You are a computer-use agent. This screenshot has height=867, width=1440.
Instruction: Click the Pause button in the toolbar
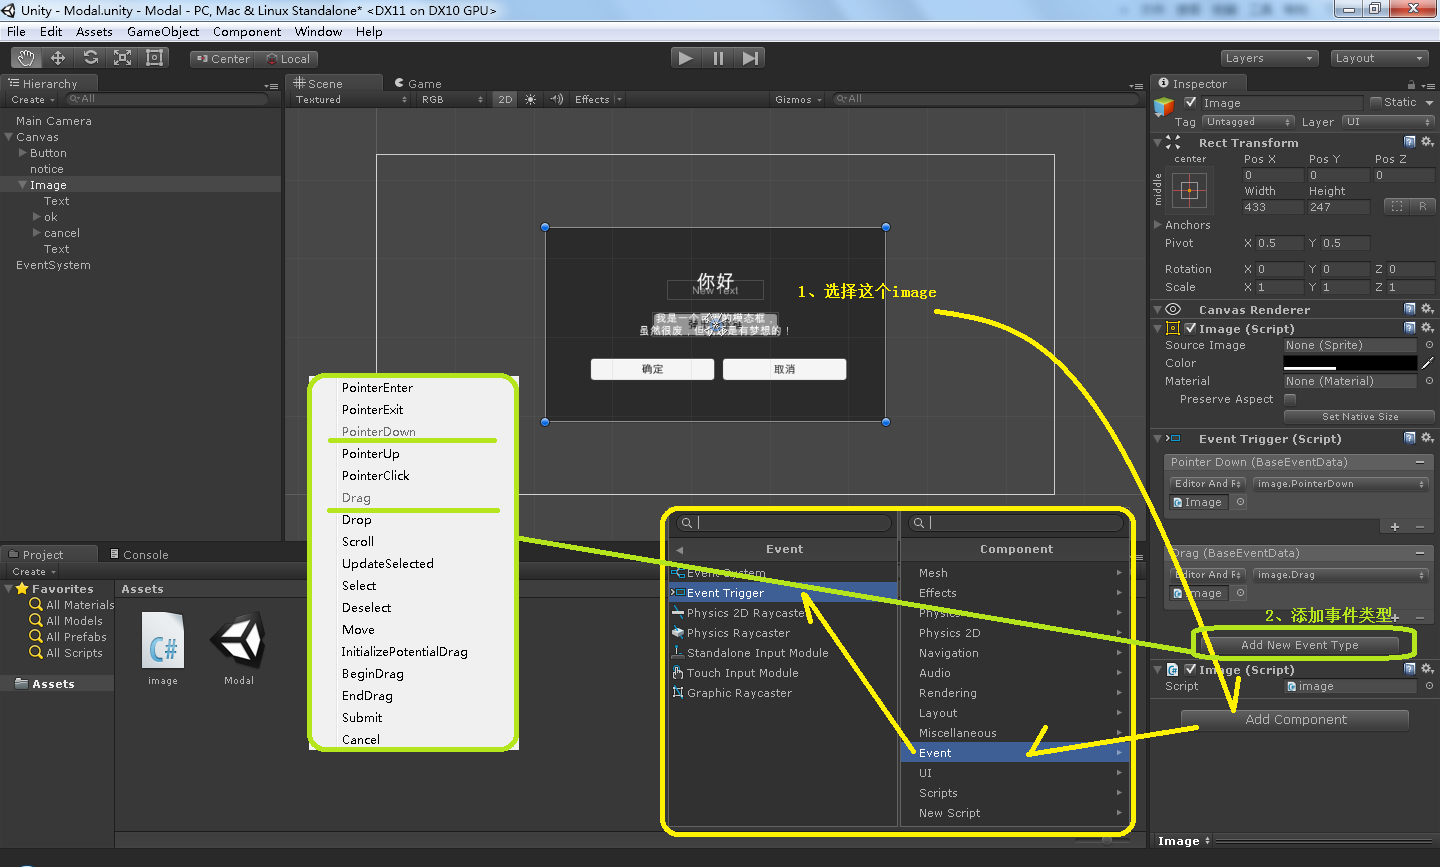tap(718, 58)
